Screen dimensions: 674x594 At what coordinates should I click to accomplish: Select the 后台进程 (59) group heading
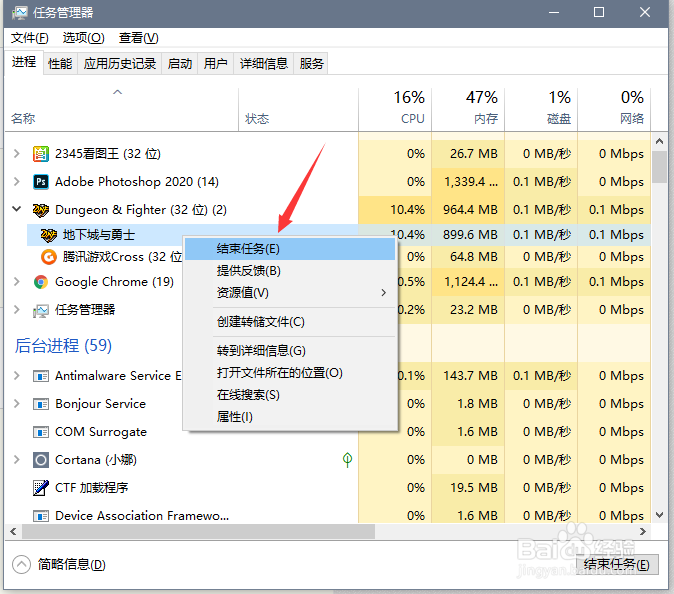click(63, 346)
